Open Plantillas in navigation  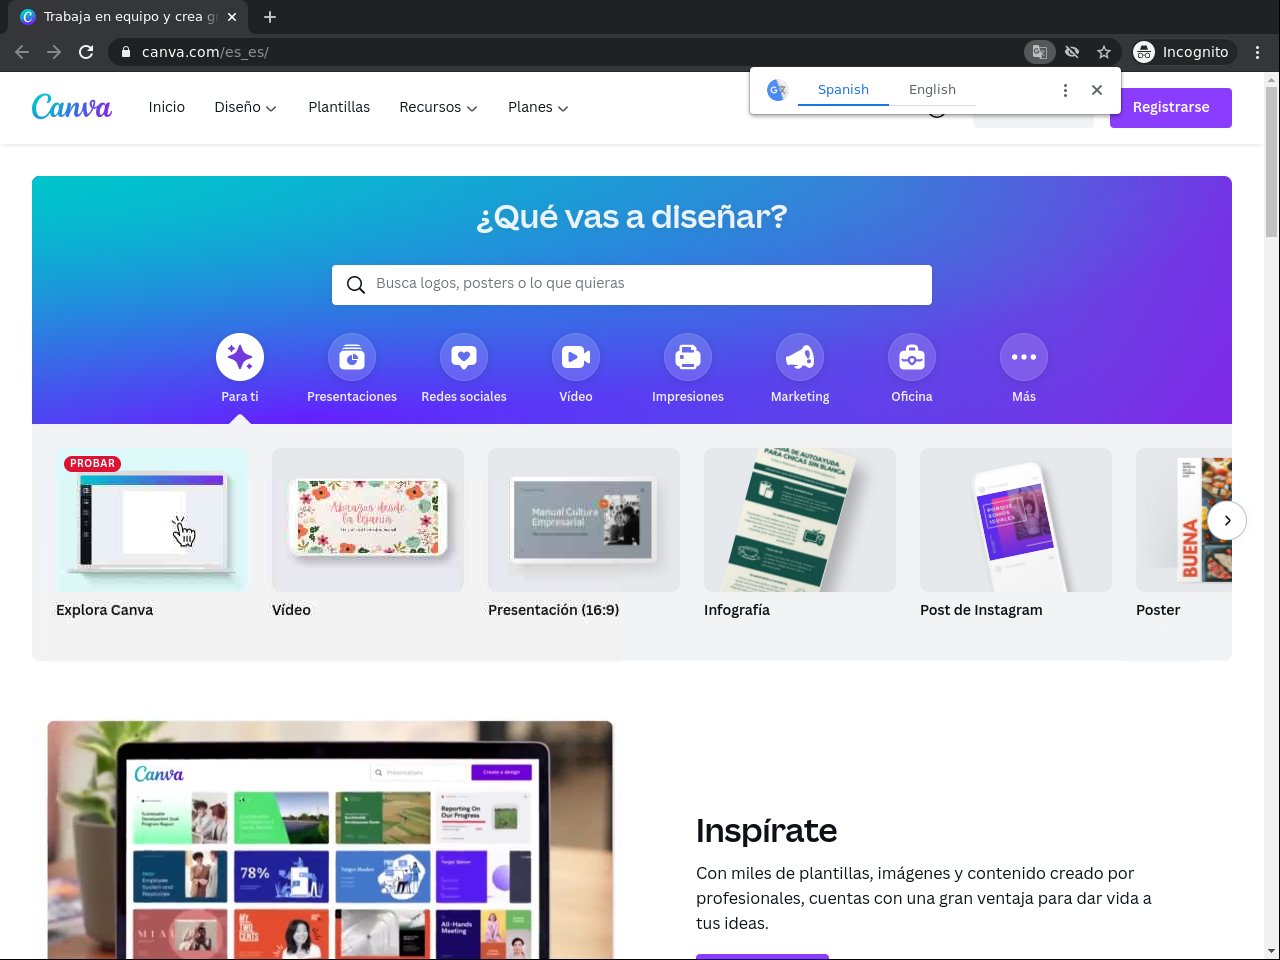coord(339,107)
